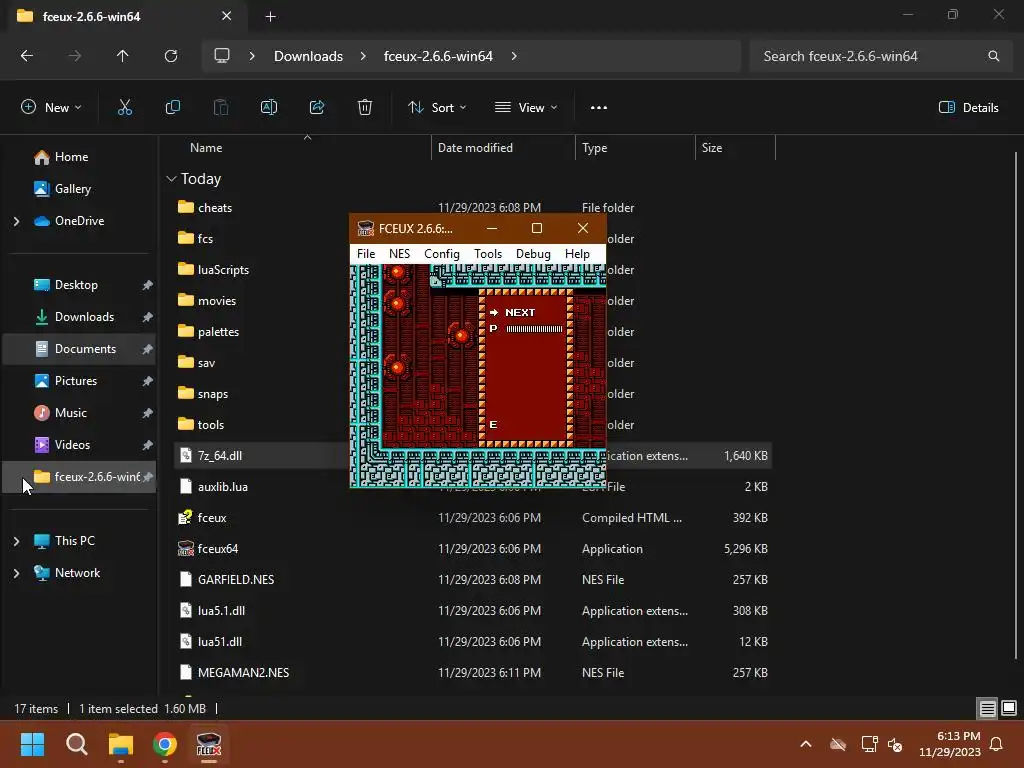Open FCEUX Debug menu
Screen dimensions: 1024x768
coord(533,254)
